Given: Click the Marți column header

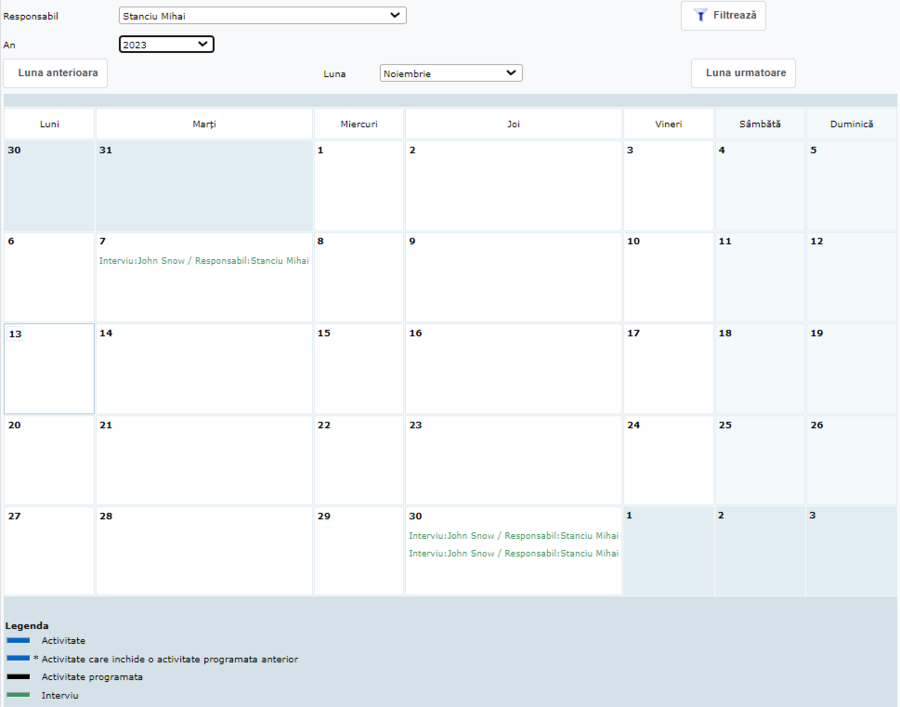Looking at the screenshot, I should (204, 124).
